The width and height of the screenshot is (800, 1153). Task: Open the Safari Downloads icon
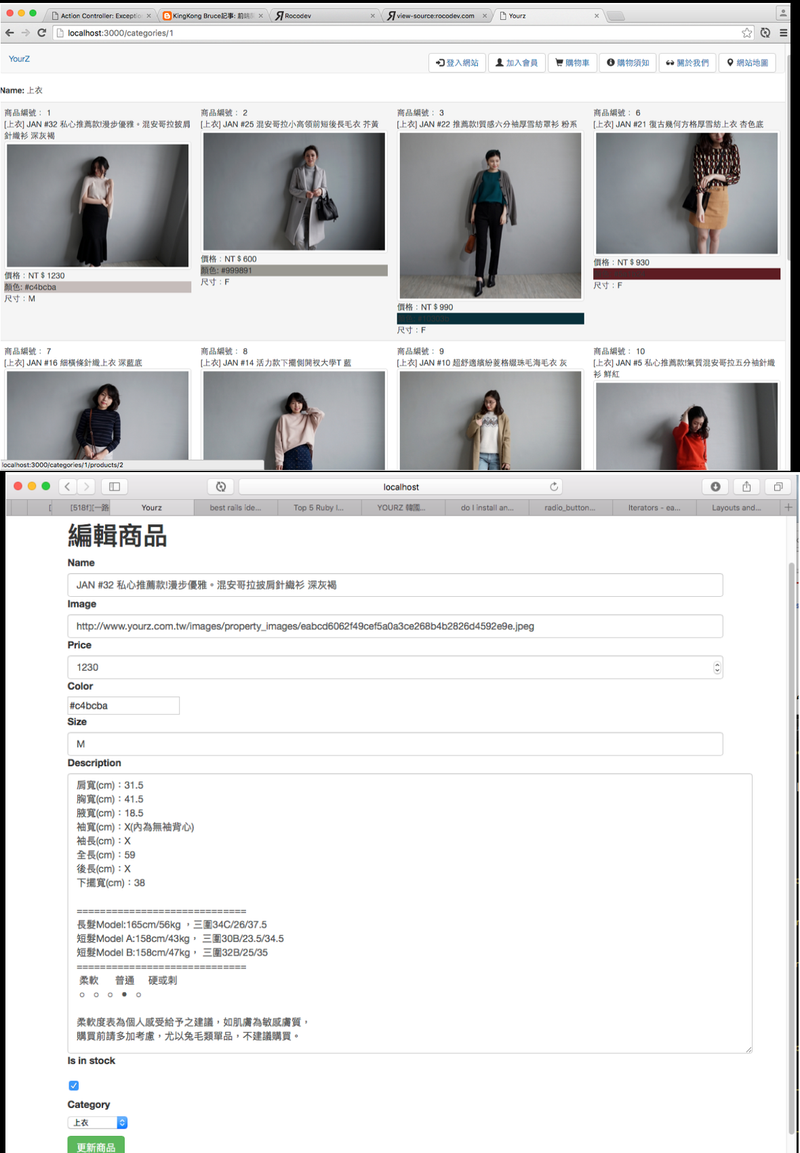(714, 486)
